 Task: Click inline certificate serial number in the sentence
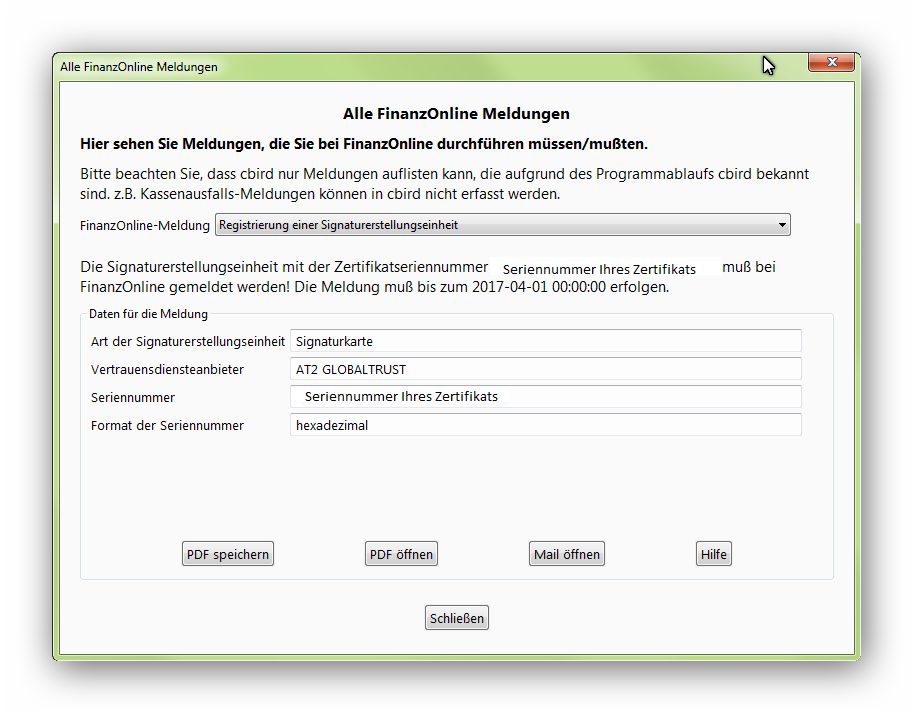(602, 268)
